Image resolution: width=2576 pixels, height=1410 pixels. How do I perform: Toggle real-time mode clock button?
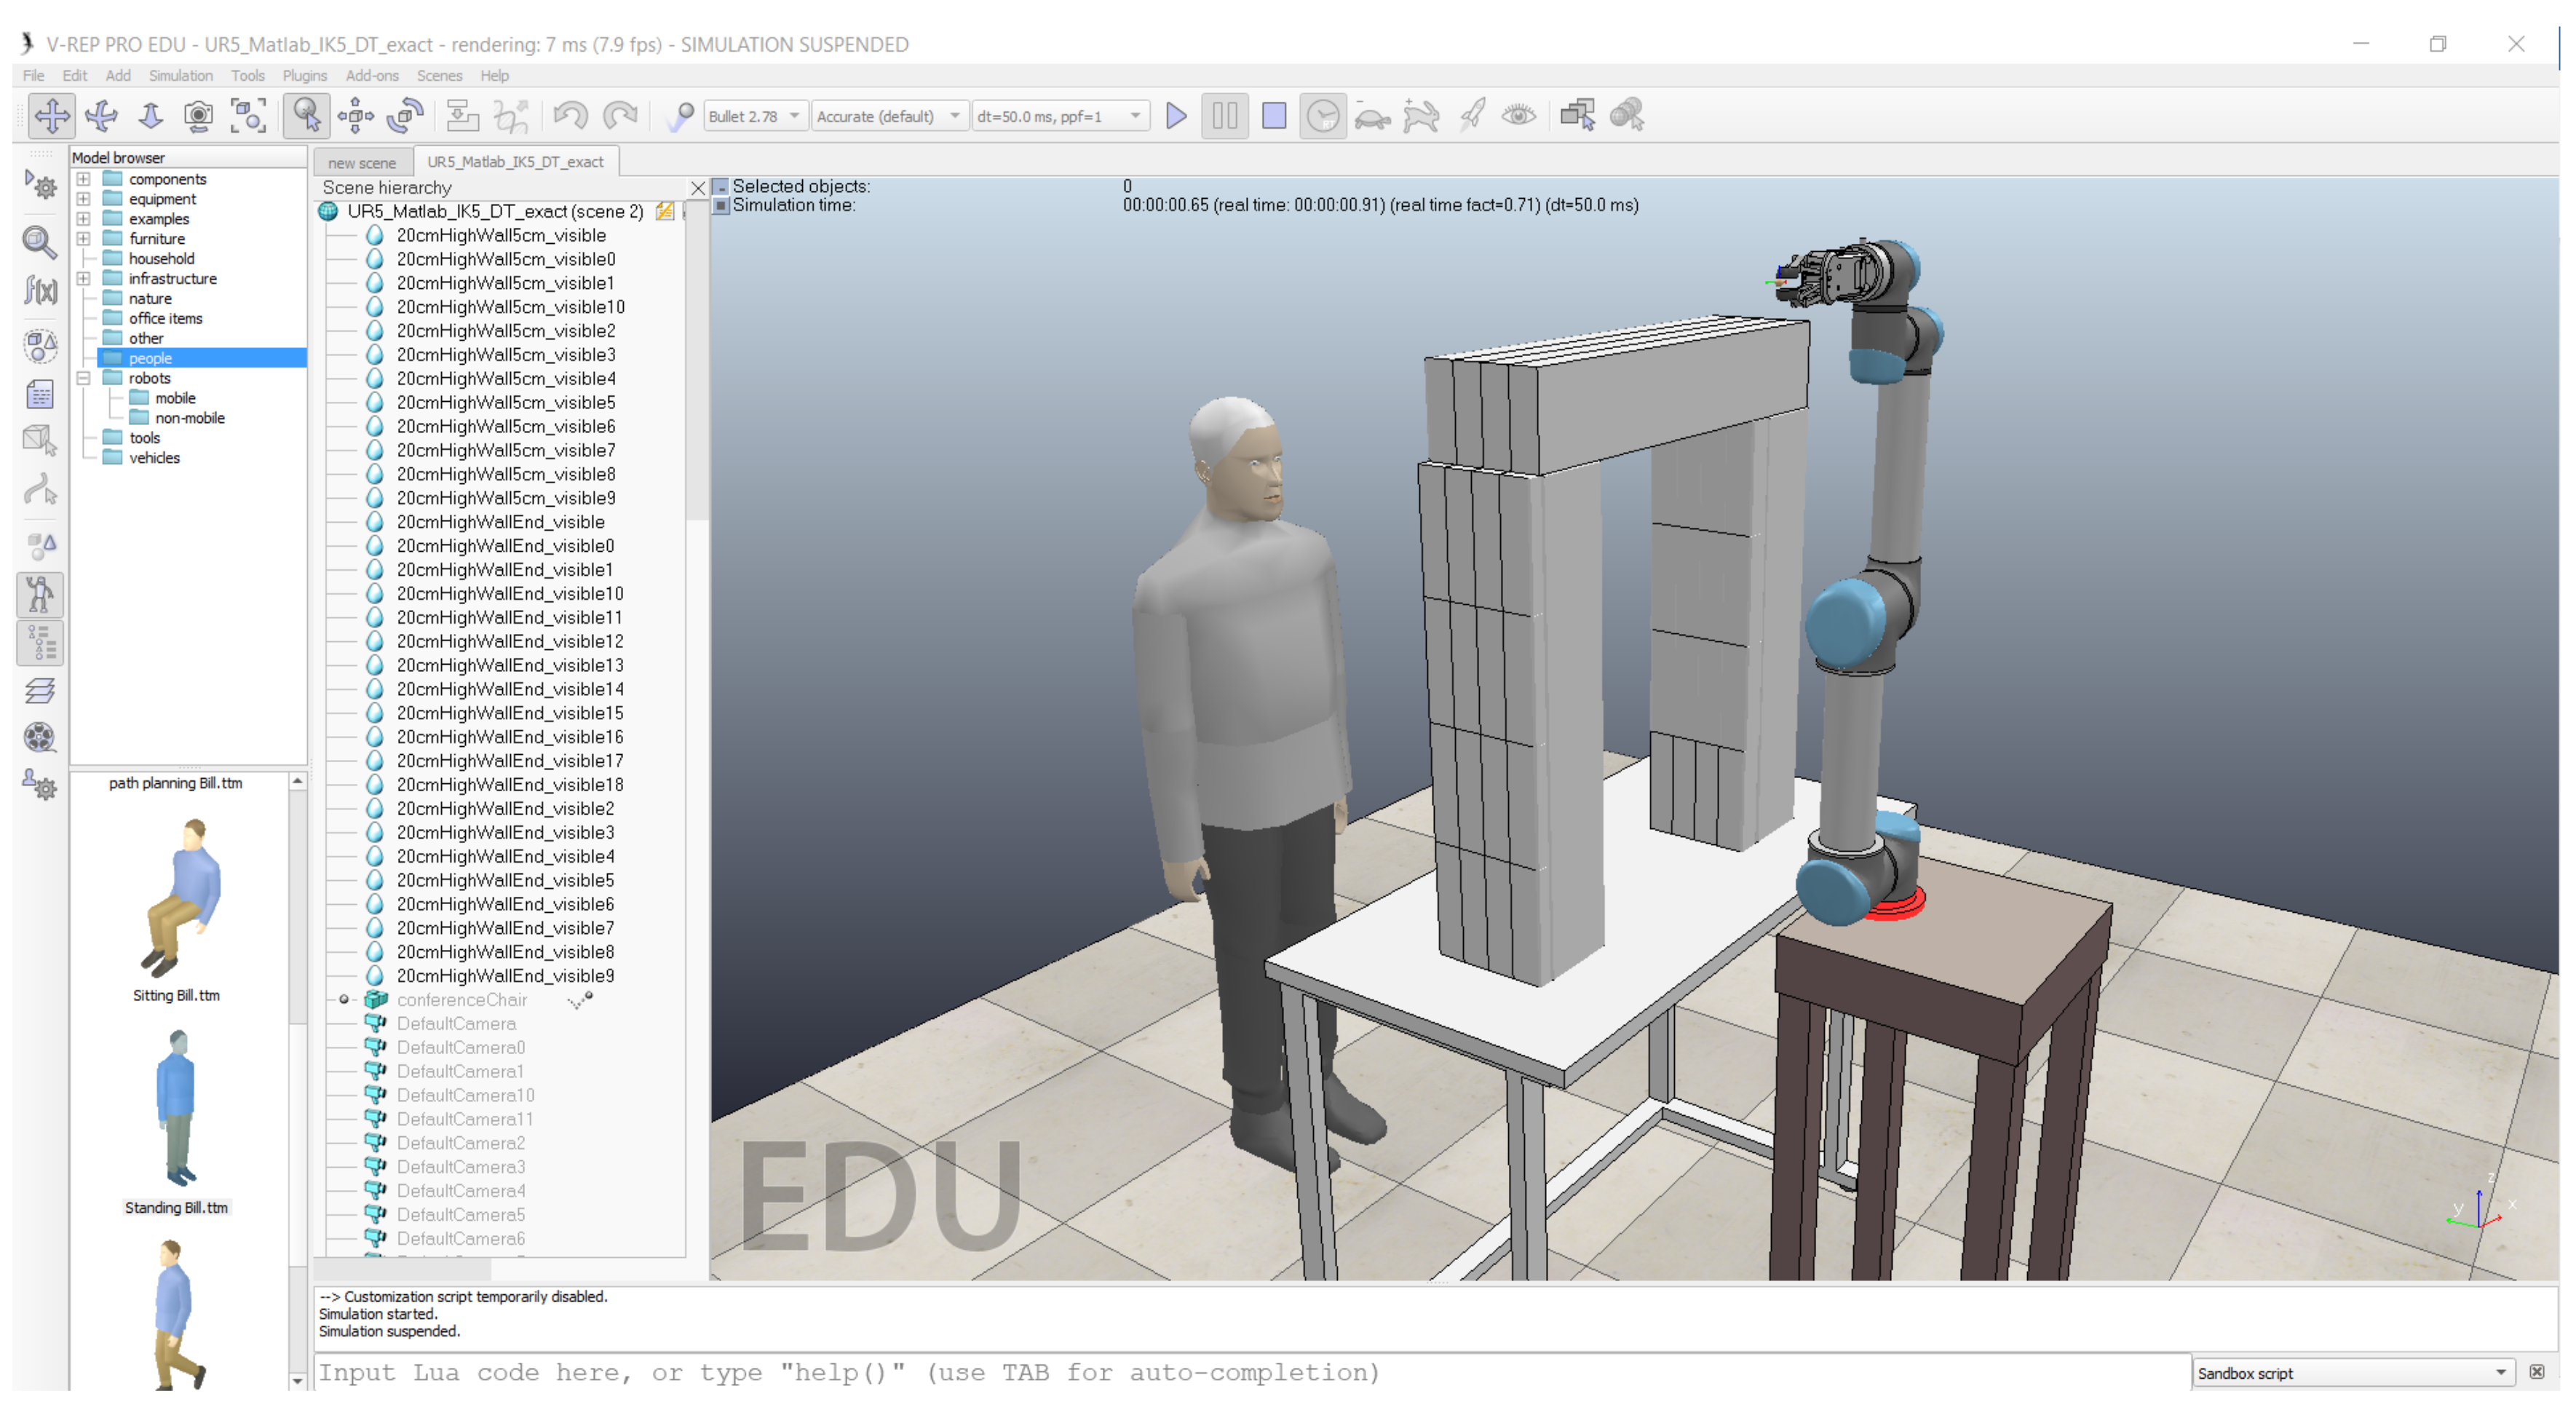(1322, 116)
